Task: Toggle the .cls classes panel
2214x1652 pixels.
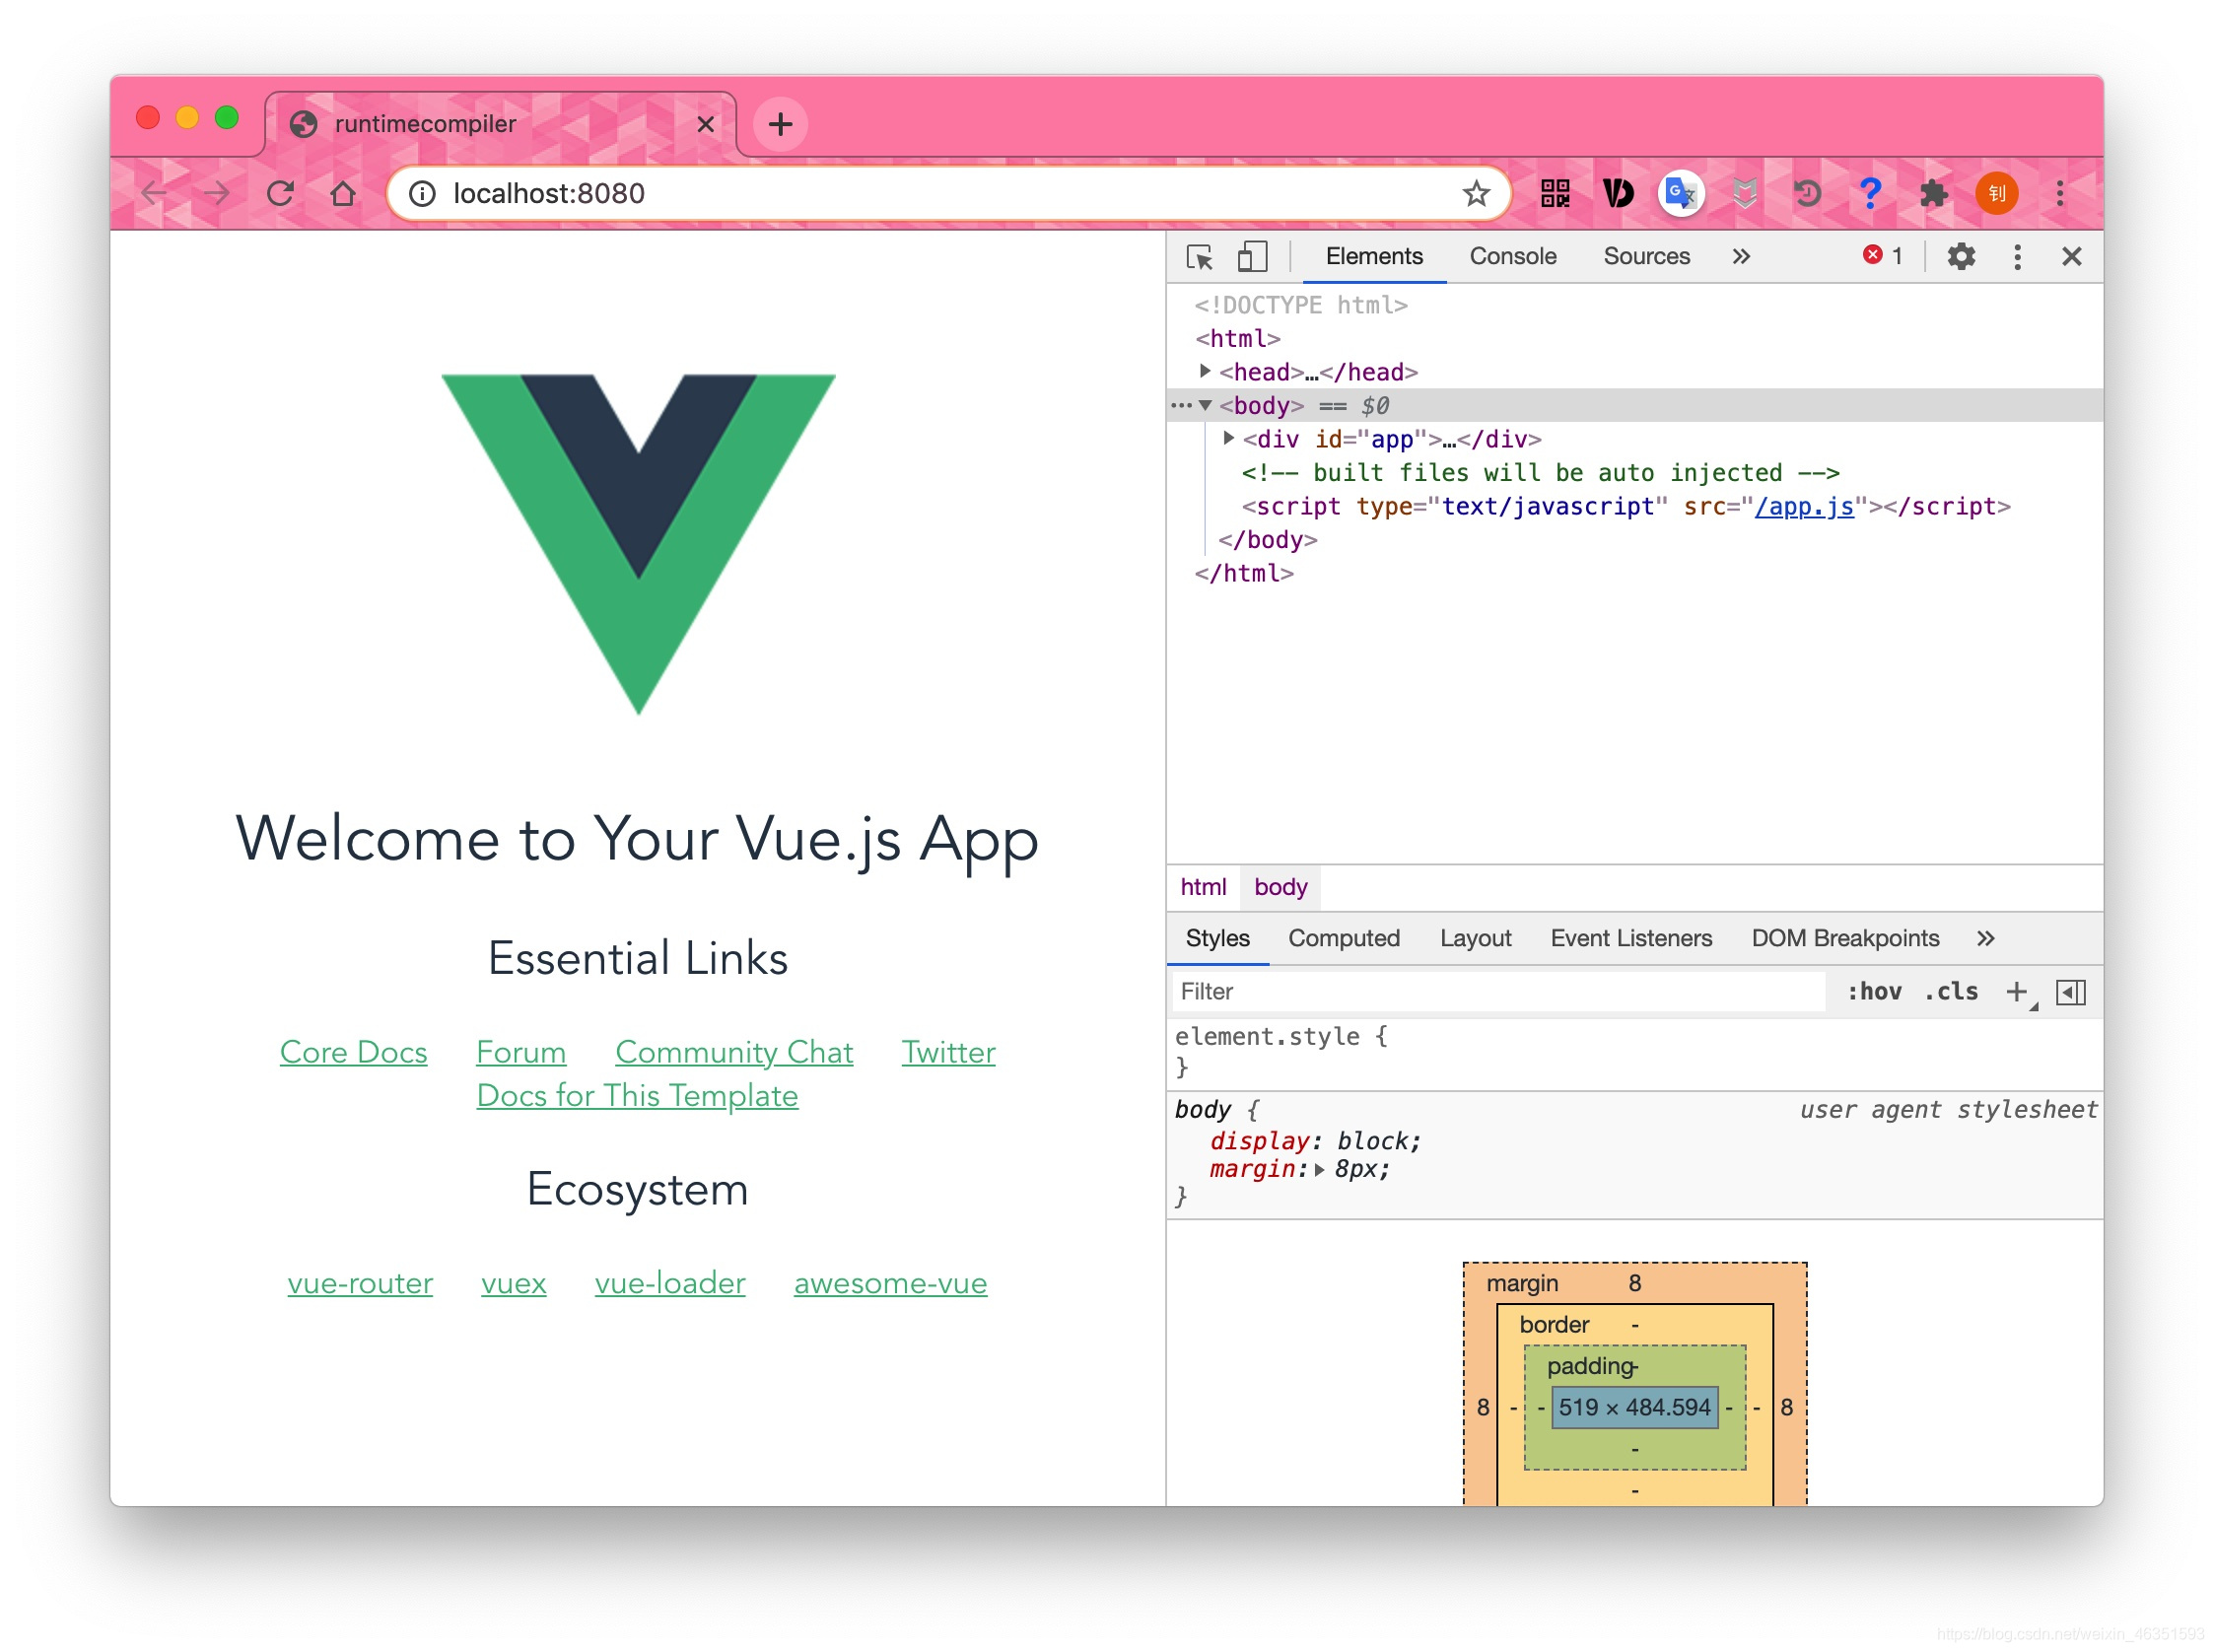Action: [1951, 991]
